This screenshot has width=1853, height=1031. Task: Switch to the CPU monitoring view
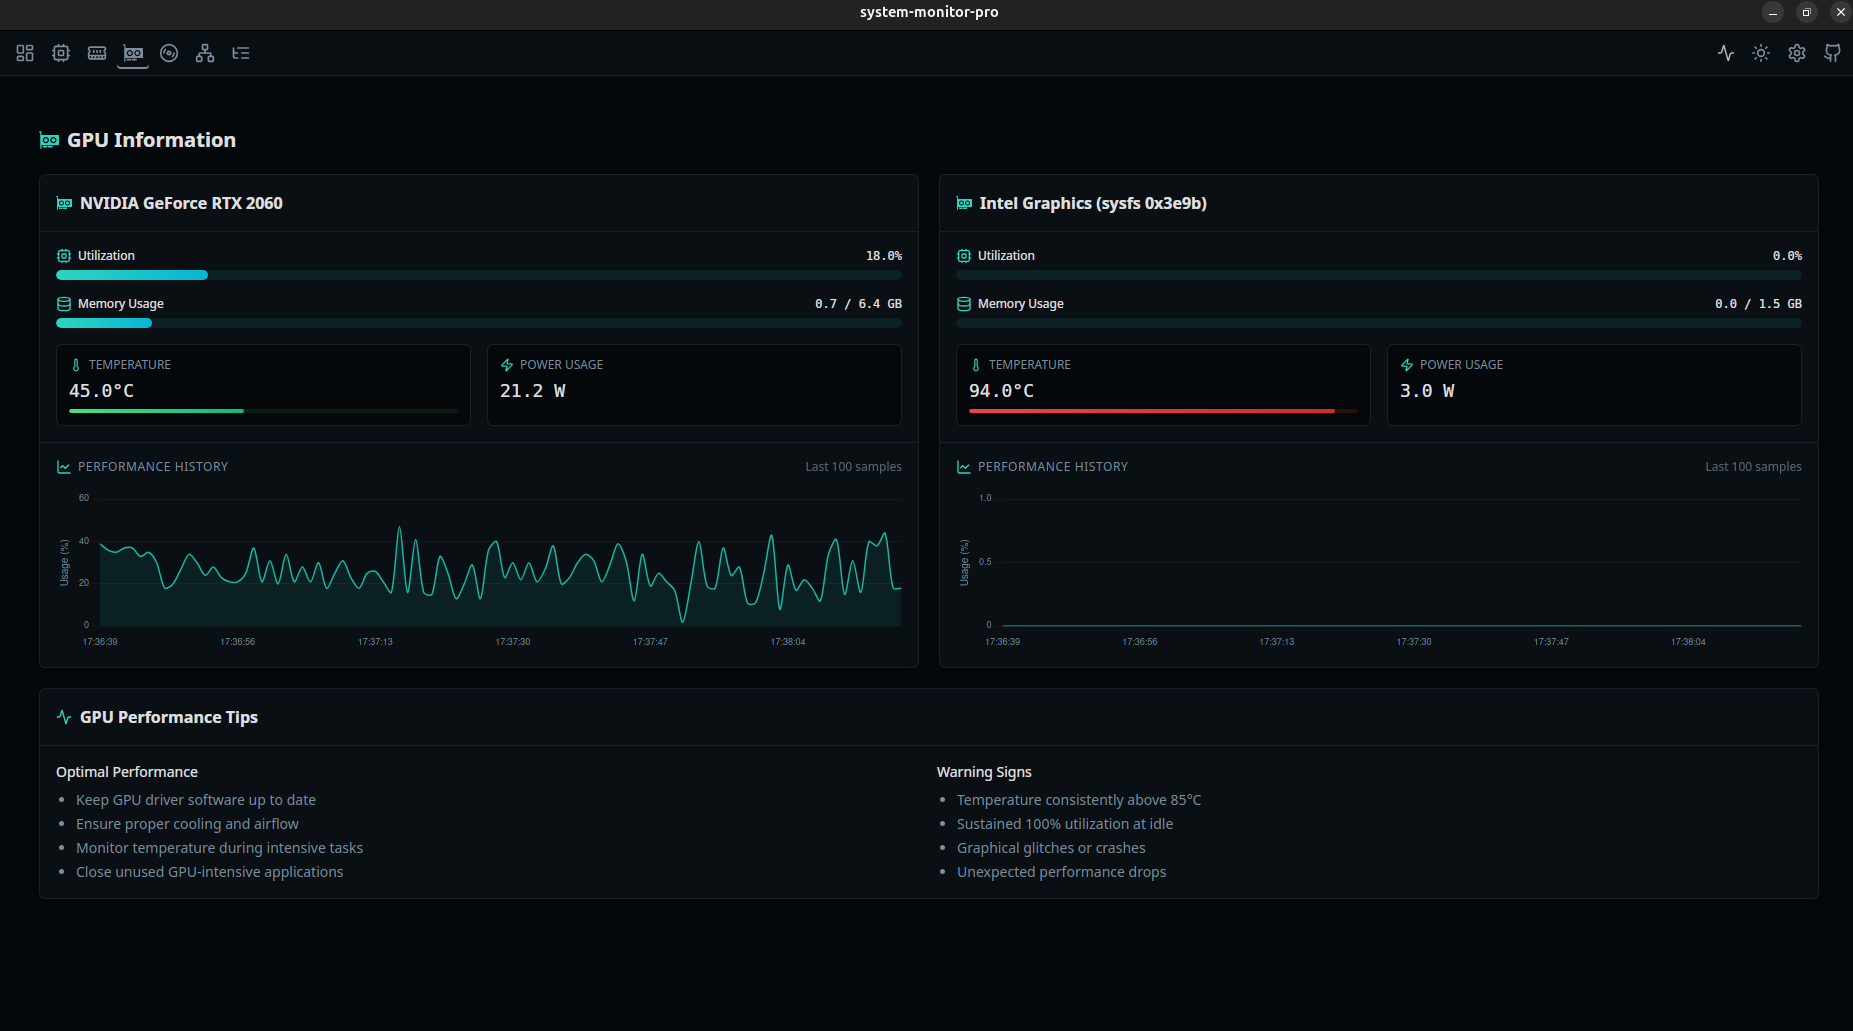(60, 53)
